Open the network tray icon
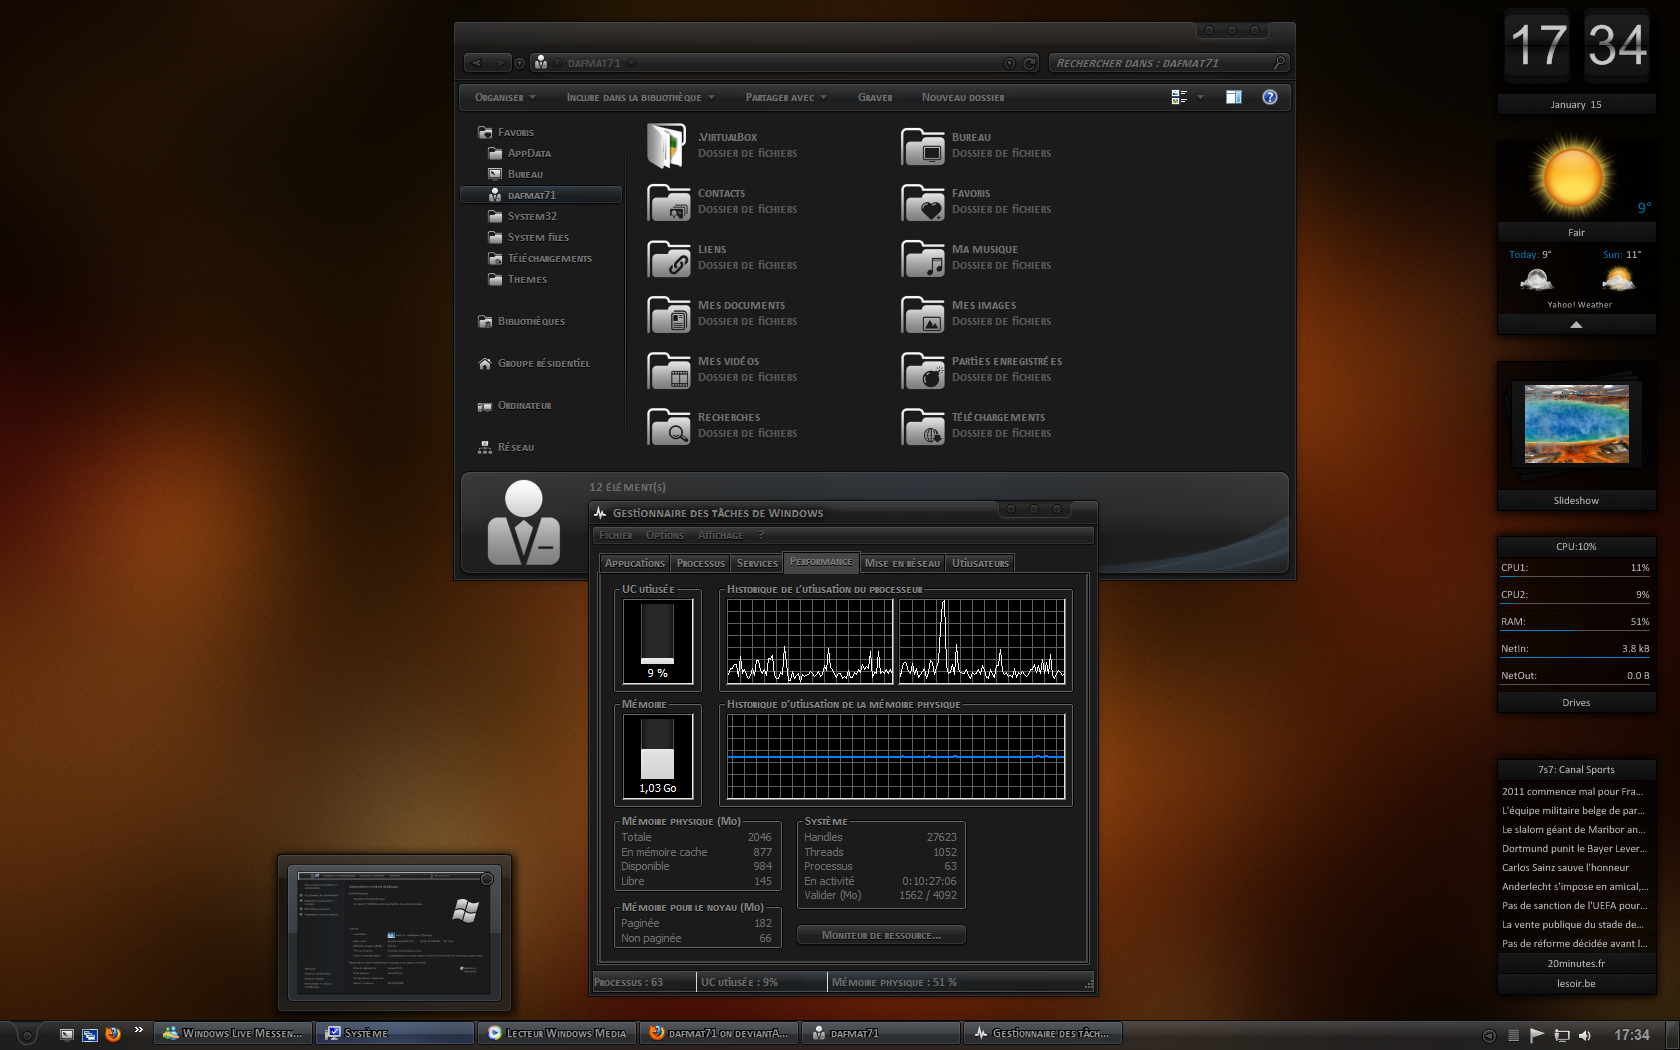1680x1050 pixels. click(1561, 1035)
